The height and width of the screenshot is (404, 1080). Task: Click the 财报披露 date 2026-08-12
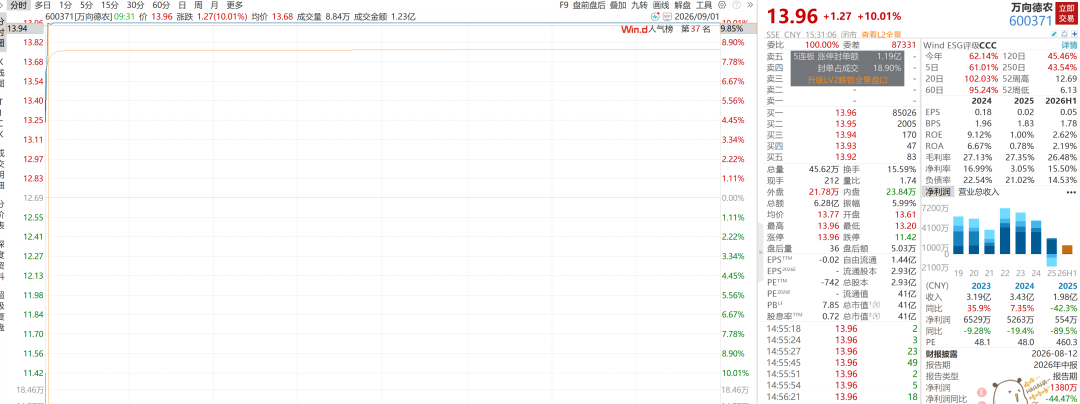coord(1055,354)
